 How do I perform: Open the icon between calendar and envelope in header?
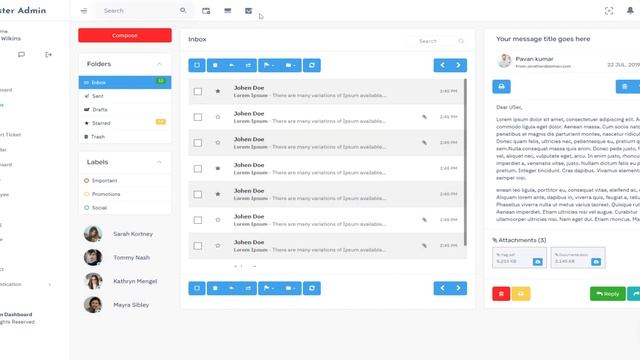[228, 11]
